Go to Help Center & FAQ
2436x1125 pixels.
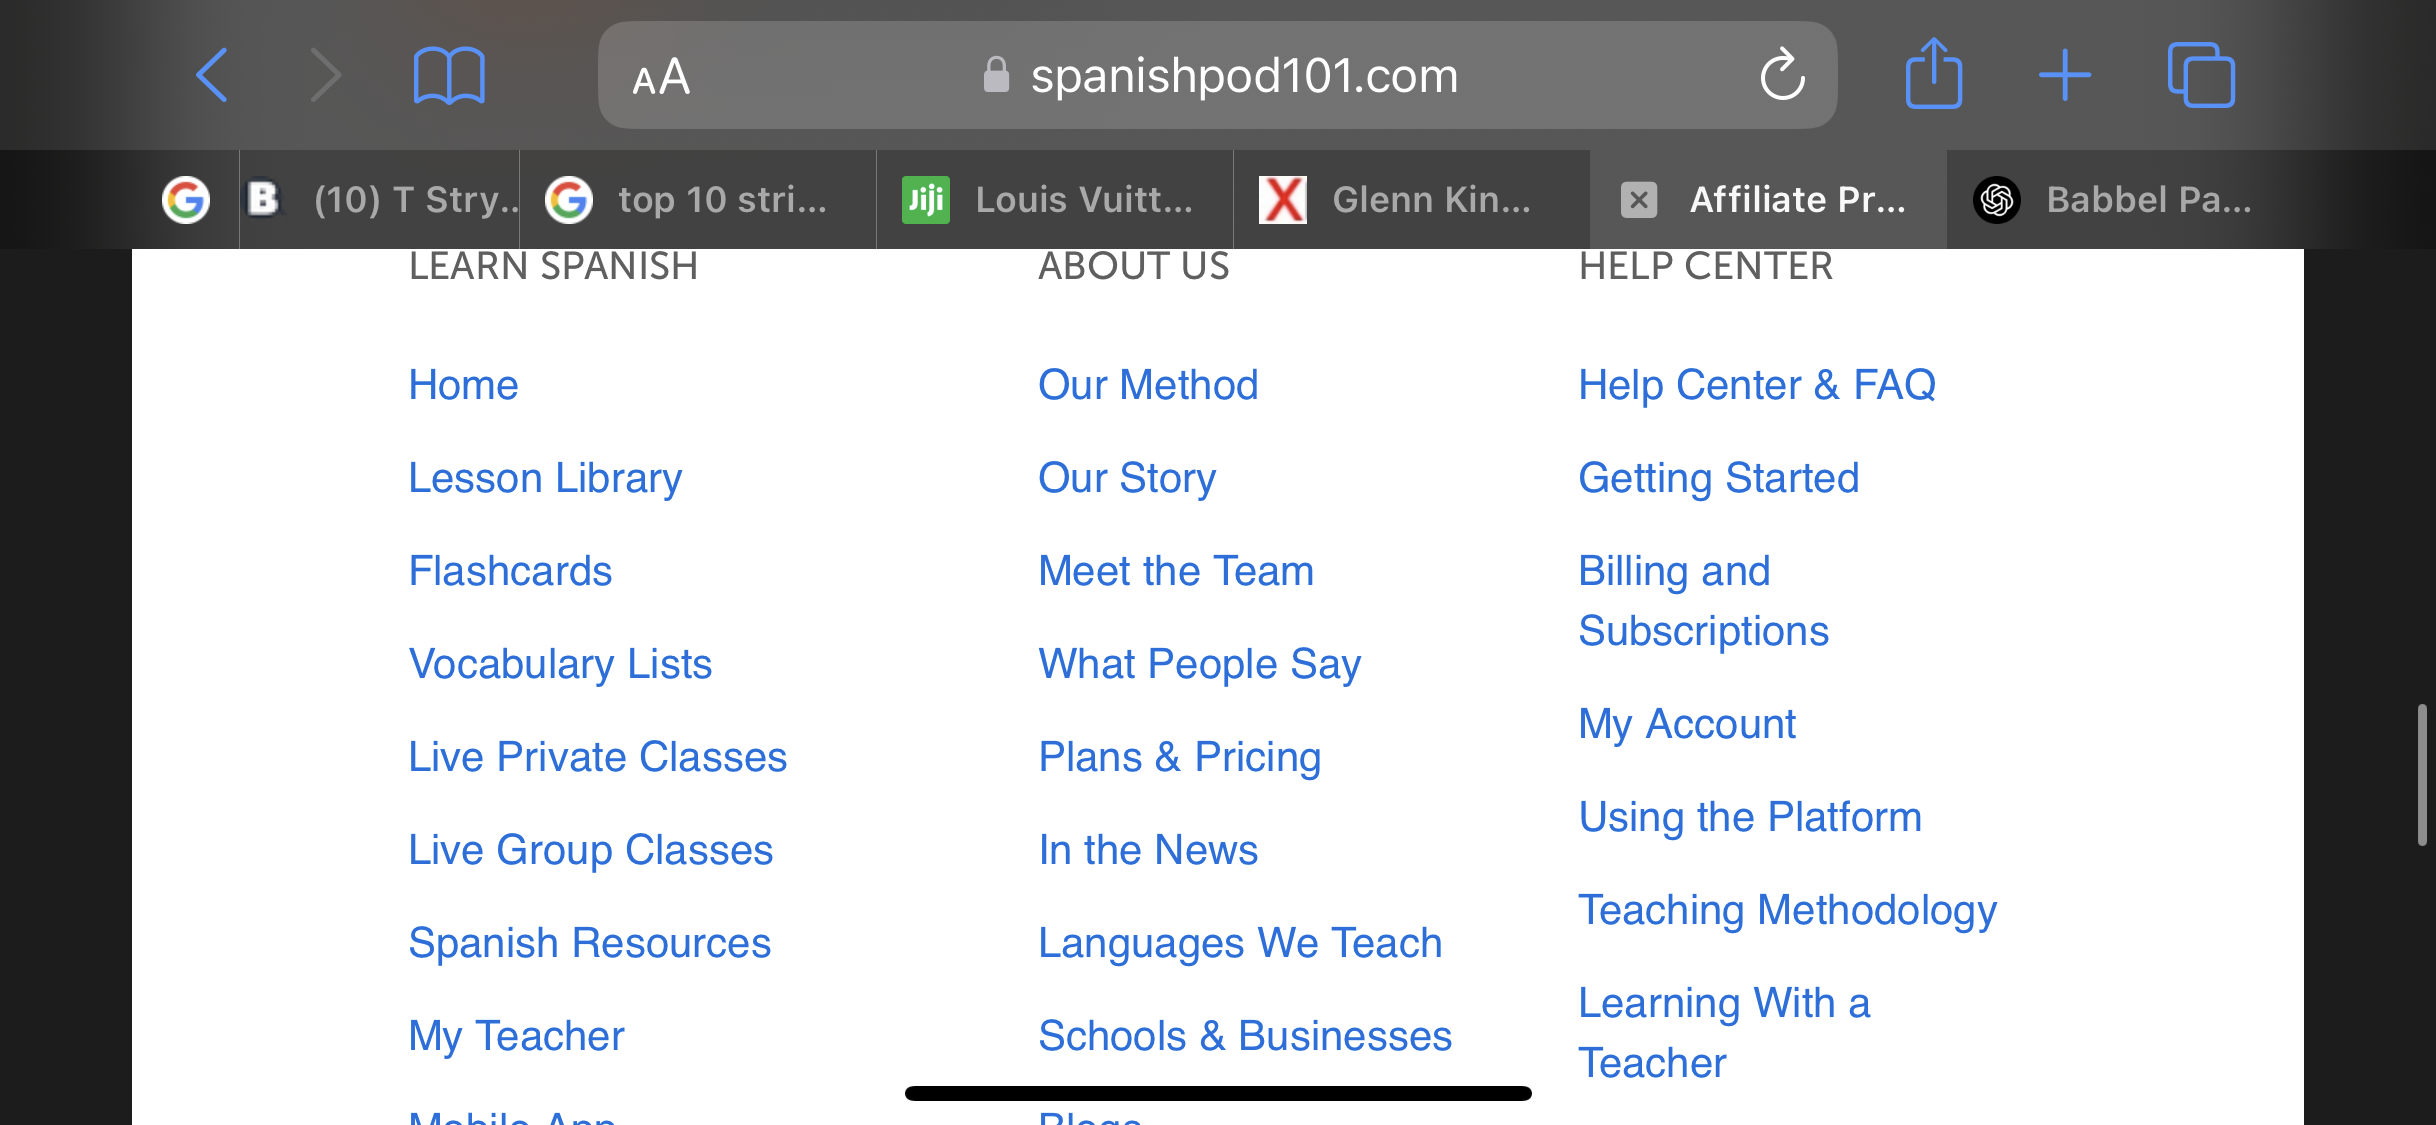1756,385
